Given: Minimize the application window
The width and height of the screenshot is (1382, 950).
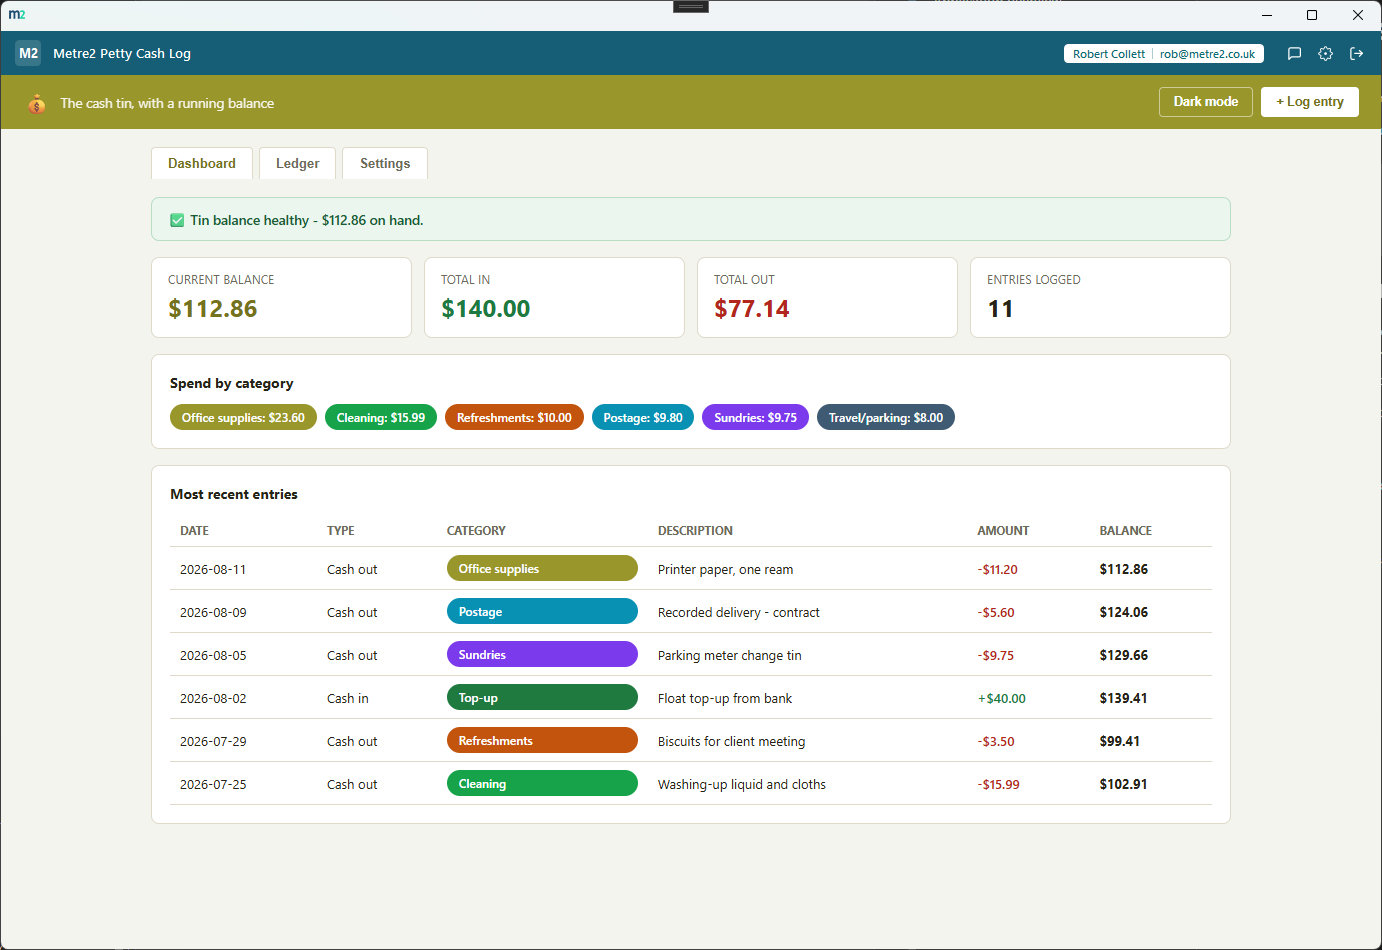Looking at the screenshot, I should pos(1267,15).
